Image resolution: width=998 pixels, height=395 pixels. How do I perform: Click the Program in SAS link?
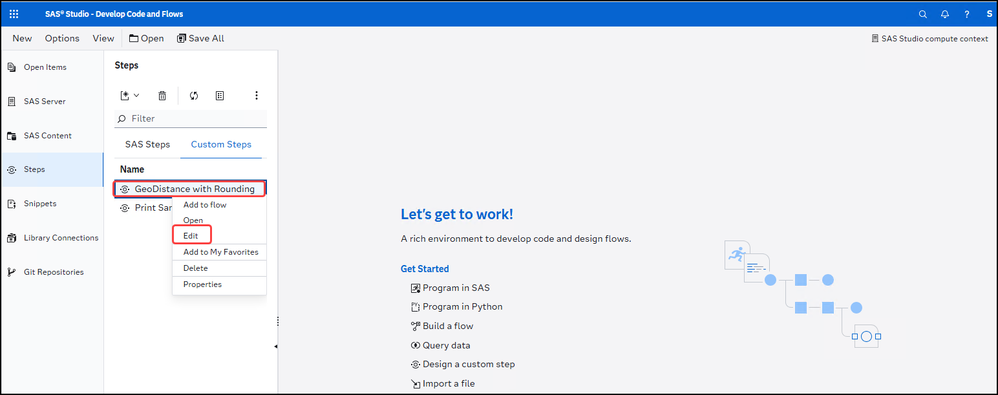451,288
